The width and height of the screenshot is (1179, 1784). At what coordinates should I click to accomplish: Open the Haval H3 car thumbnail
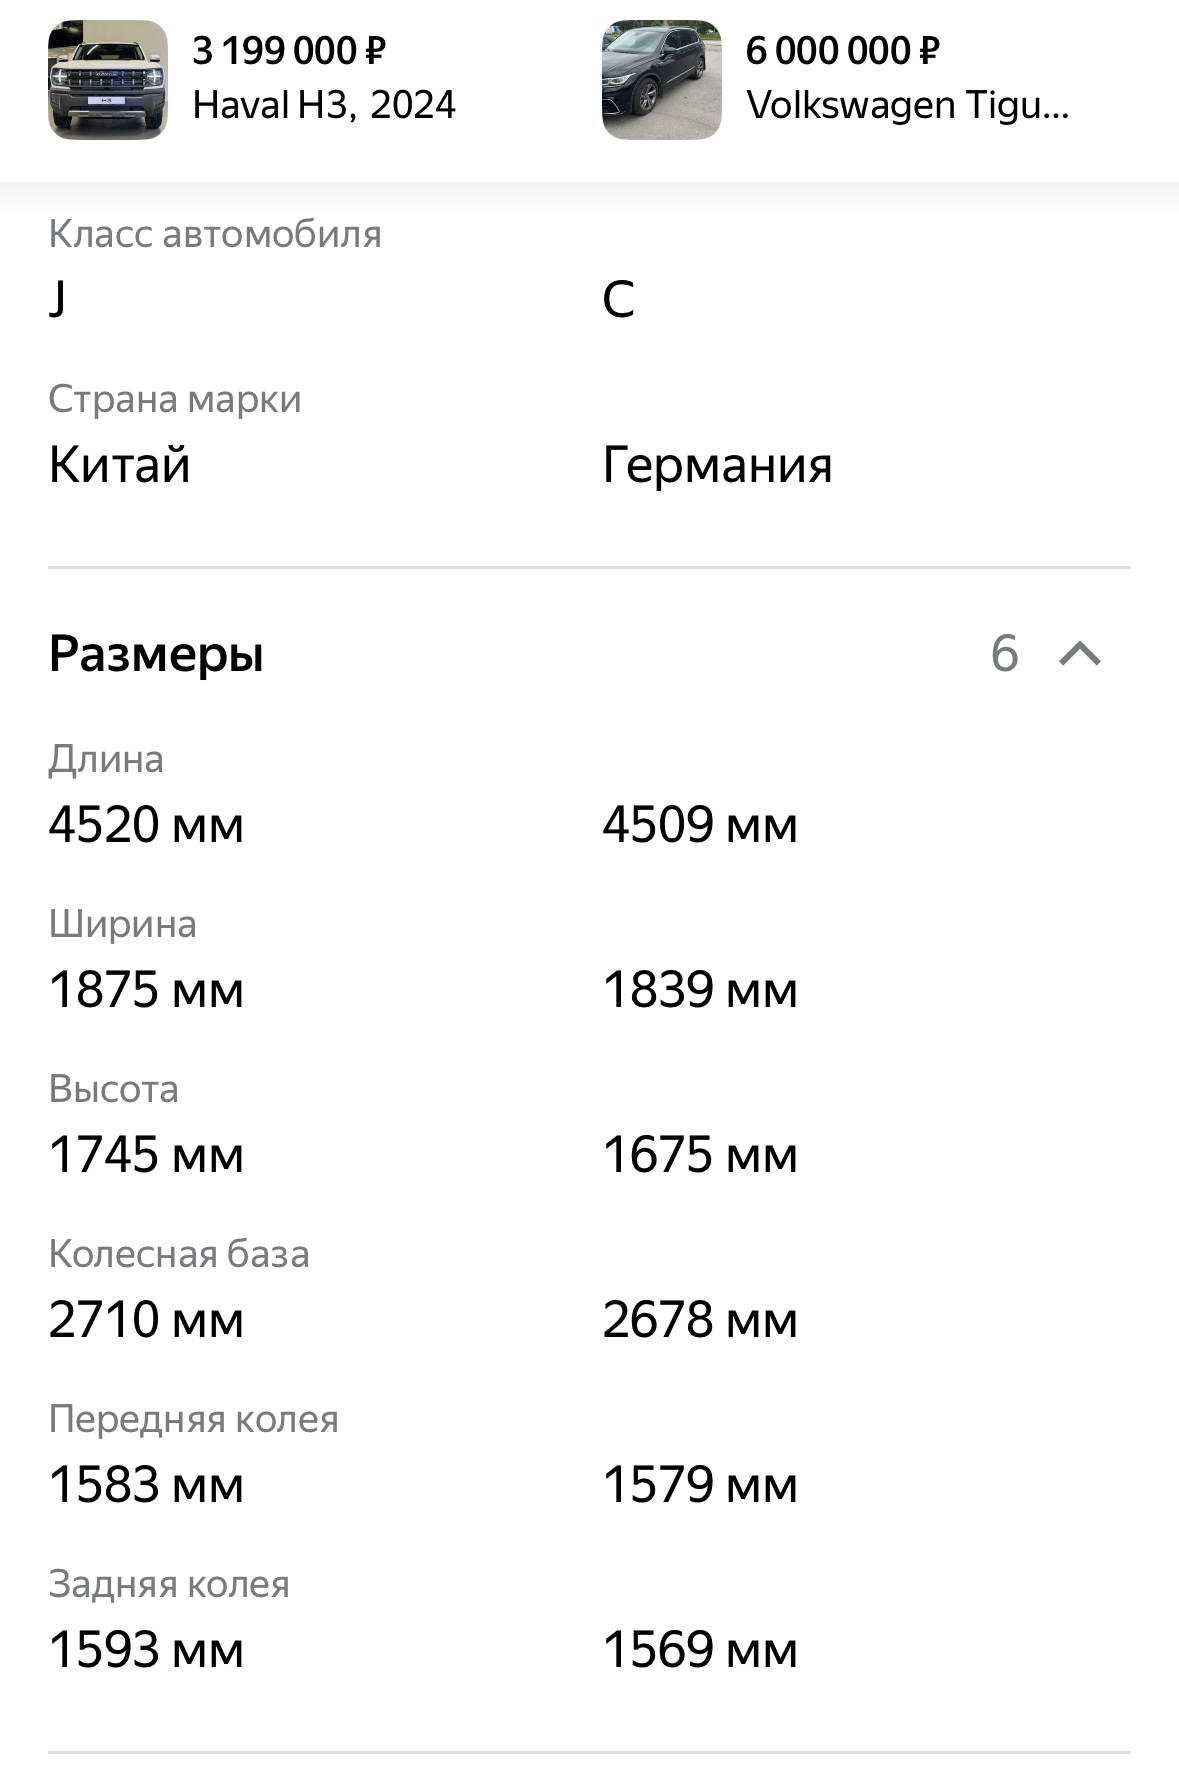108,80
